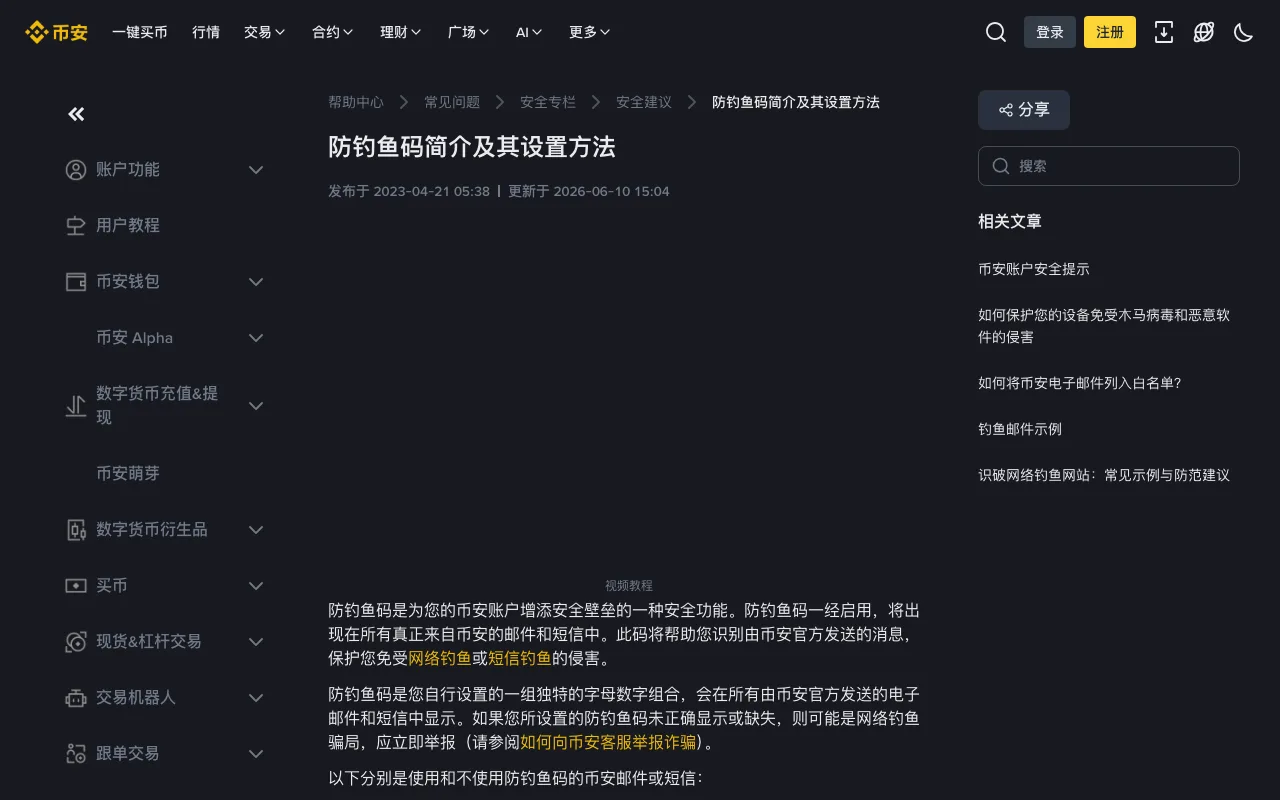
Task: Open article 识破网络钓鱼网站
Action: coord(1104,475)
